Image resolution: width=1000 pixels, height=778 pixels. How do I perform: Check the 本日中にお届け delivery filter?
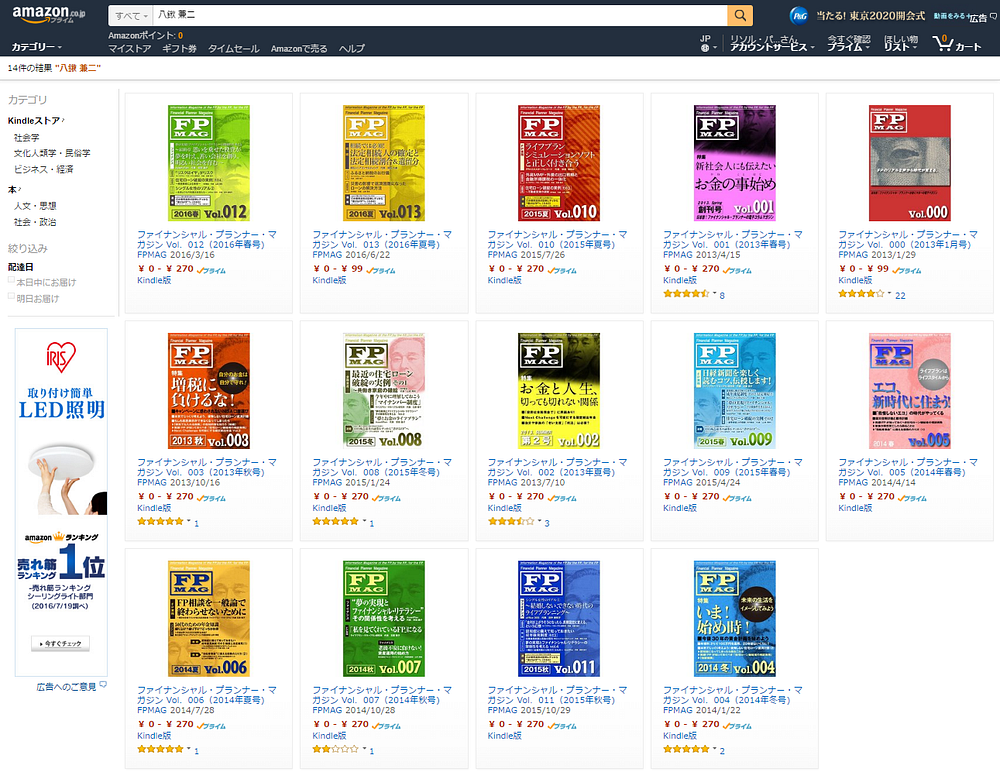pyautogui.click(x=11, y=279)
